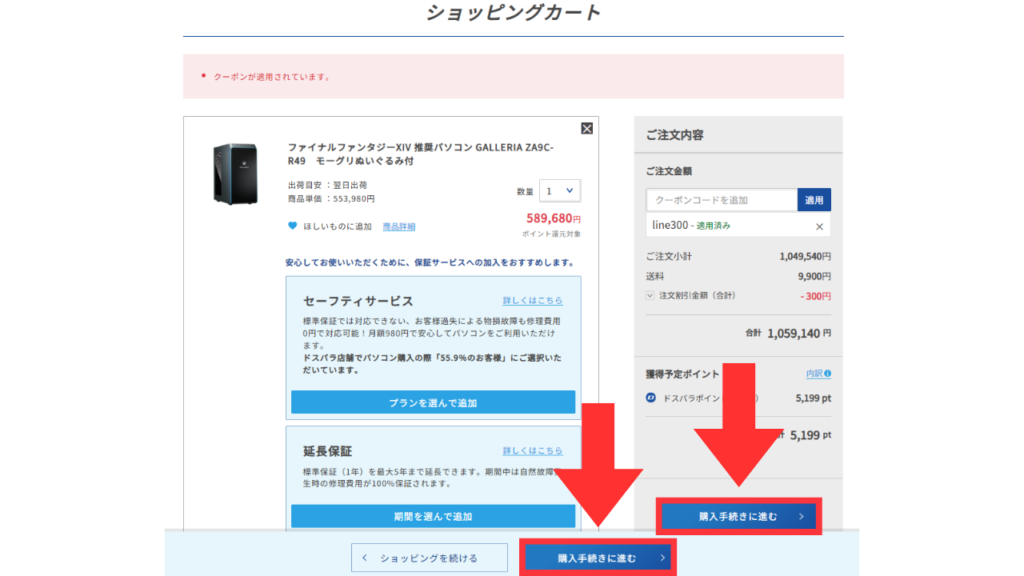This screenshot has width=1024, height=576.
Task: Click the プランを選んで追加 button
Action: [433, 402]
